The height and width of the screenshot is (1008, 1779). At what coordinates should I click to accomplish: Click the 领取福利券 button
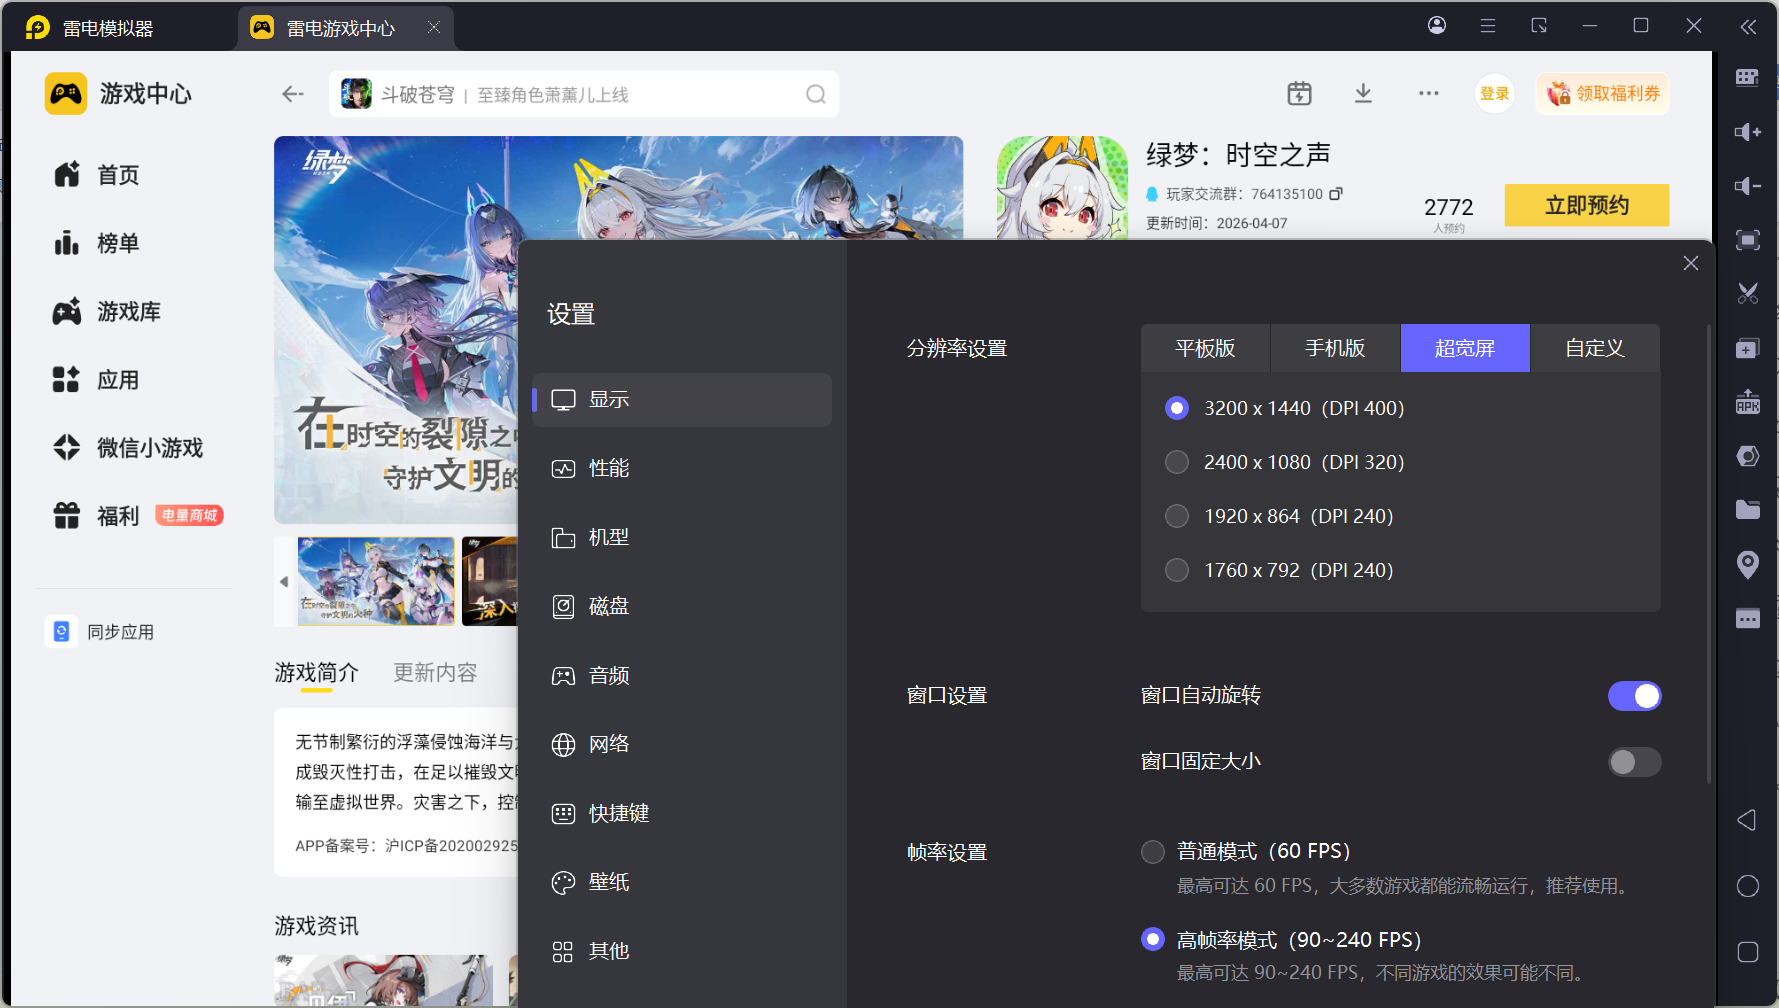pyautogui.click(x=1603, y=94)
